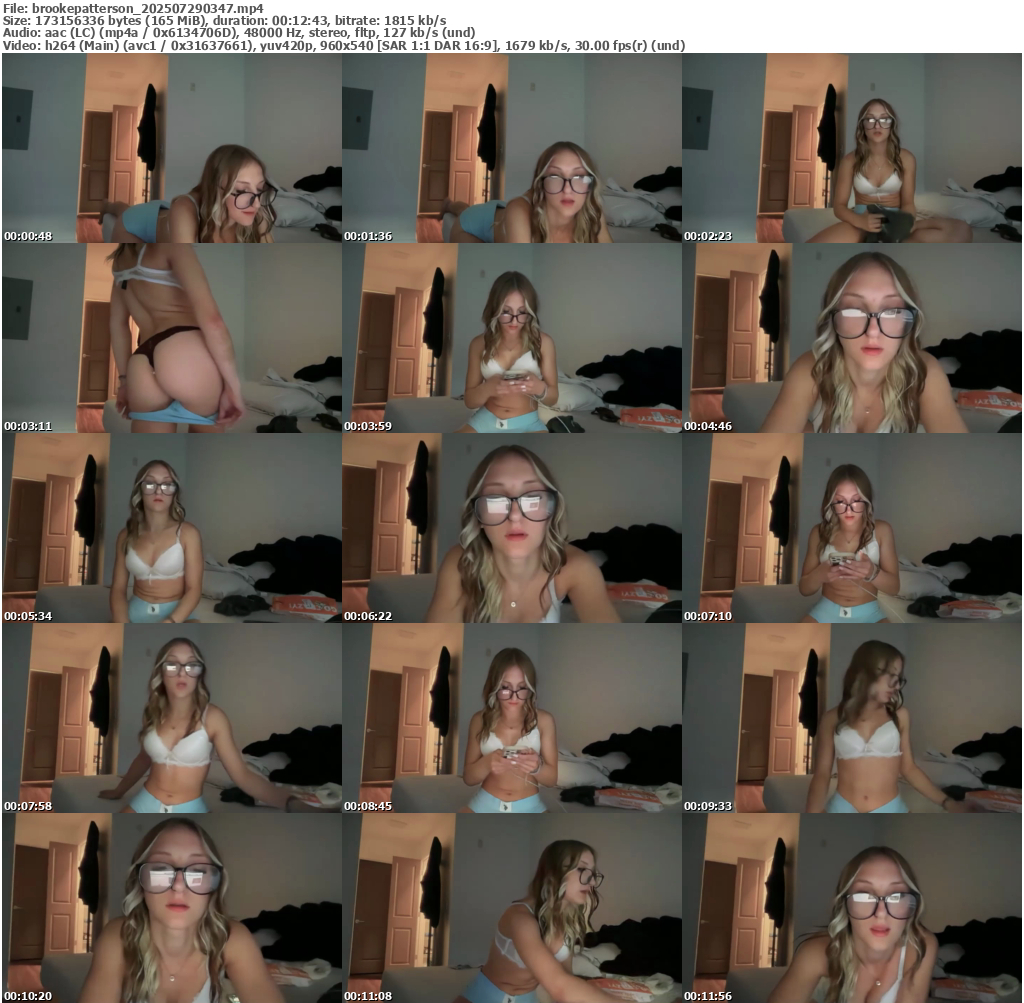Click the thumbnail at timestamp 00:03:59

512,338
